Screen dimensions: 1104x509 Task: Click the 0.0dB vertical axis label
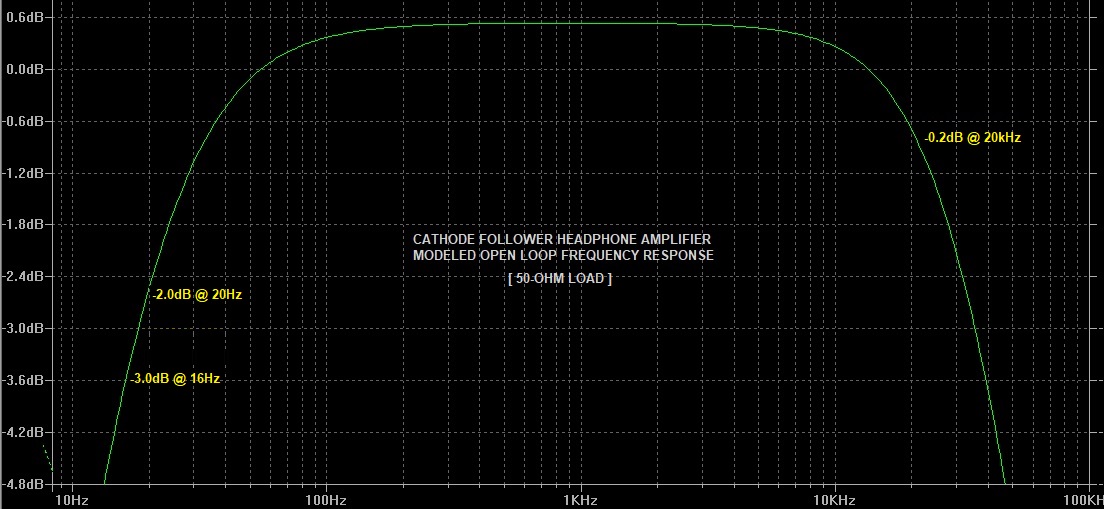[25, 69]
